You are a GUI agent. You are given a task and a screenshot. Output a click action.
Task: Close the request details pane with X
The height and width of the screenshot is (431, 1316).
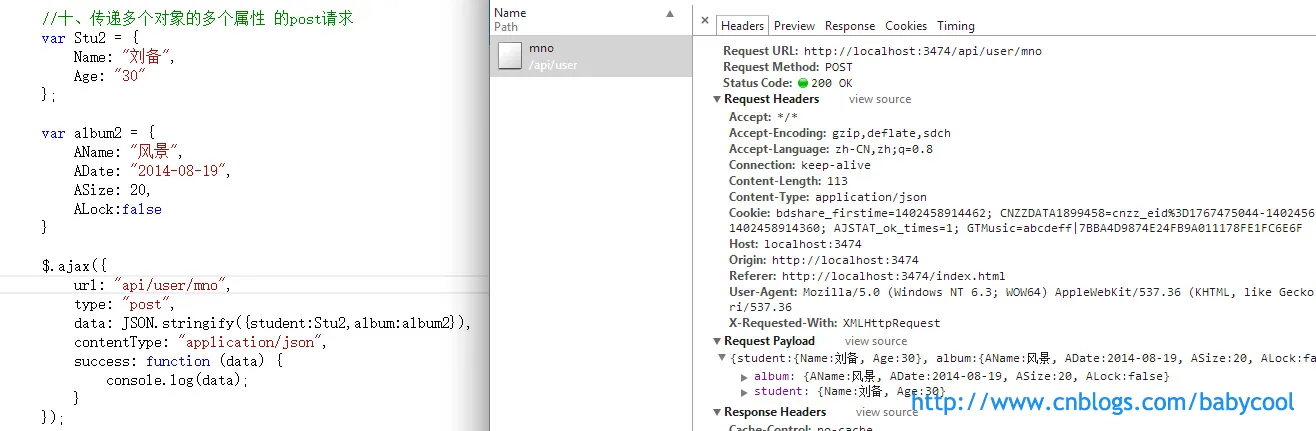[x=704, y=21]
